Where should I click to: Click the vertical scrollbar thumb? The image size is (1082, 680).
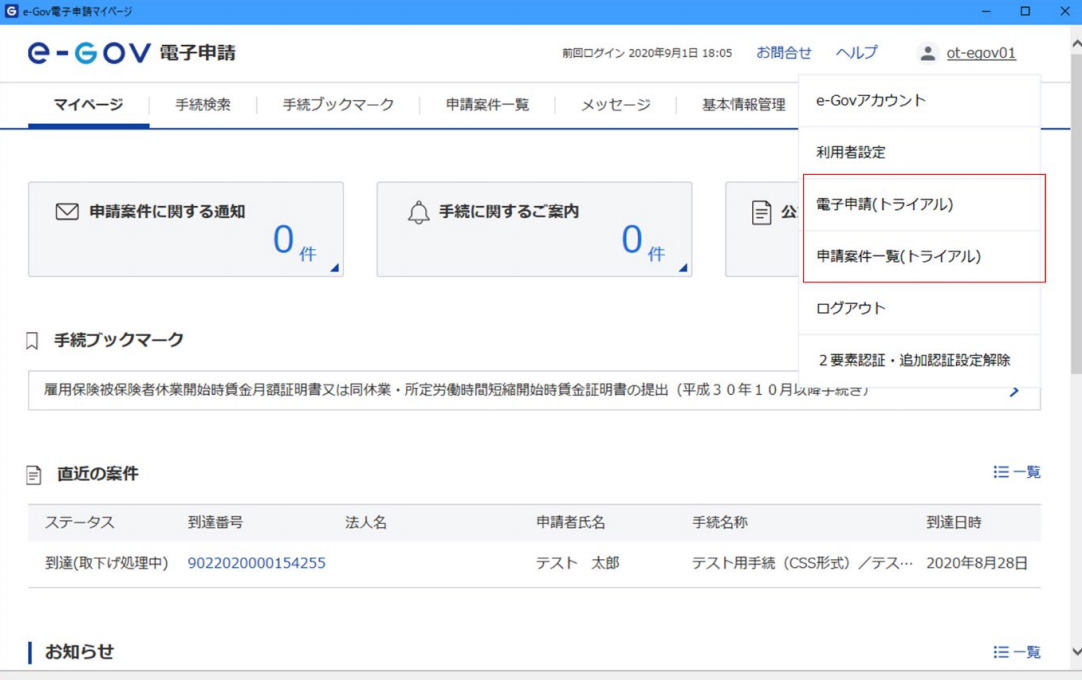point(1076,214)
